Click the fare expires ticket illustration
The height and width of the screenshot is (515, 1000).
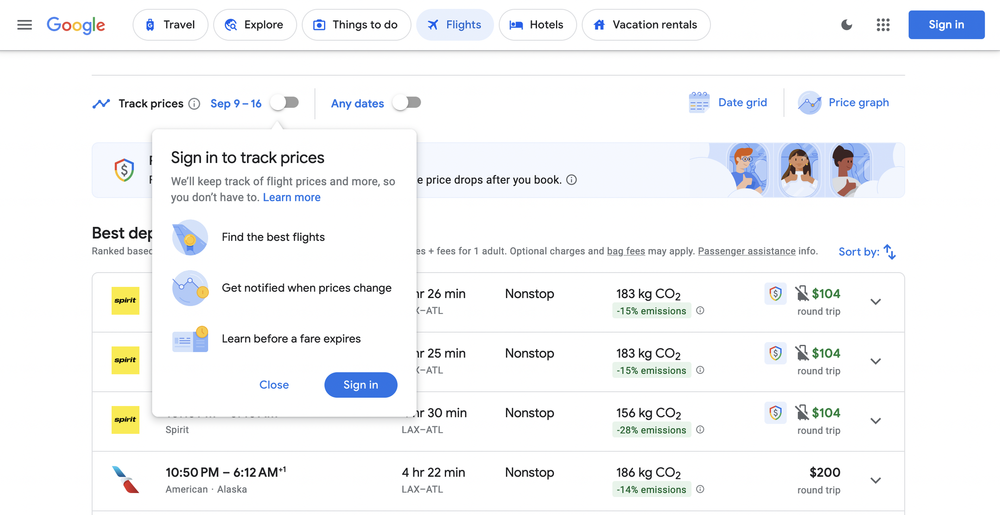190,339
